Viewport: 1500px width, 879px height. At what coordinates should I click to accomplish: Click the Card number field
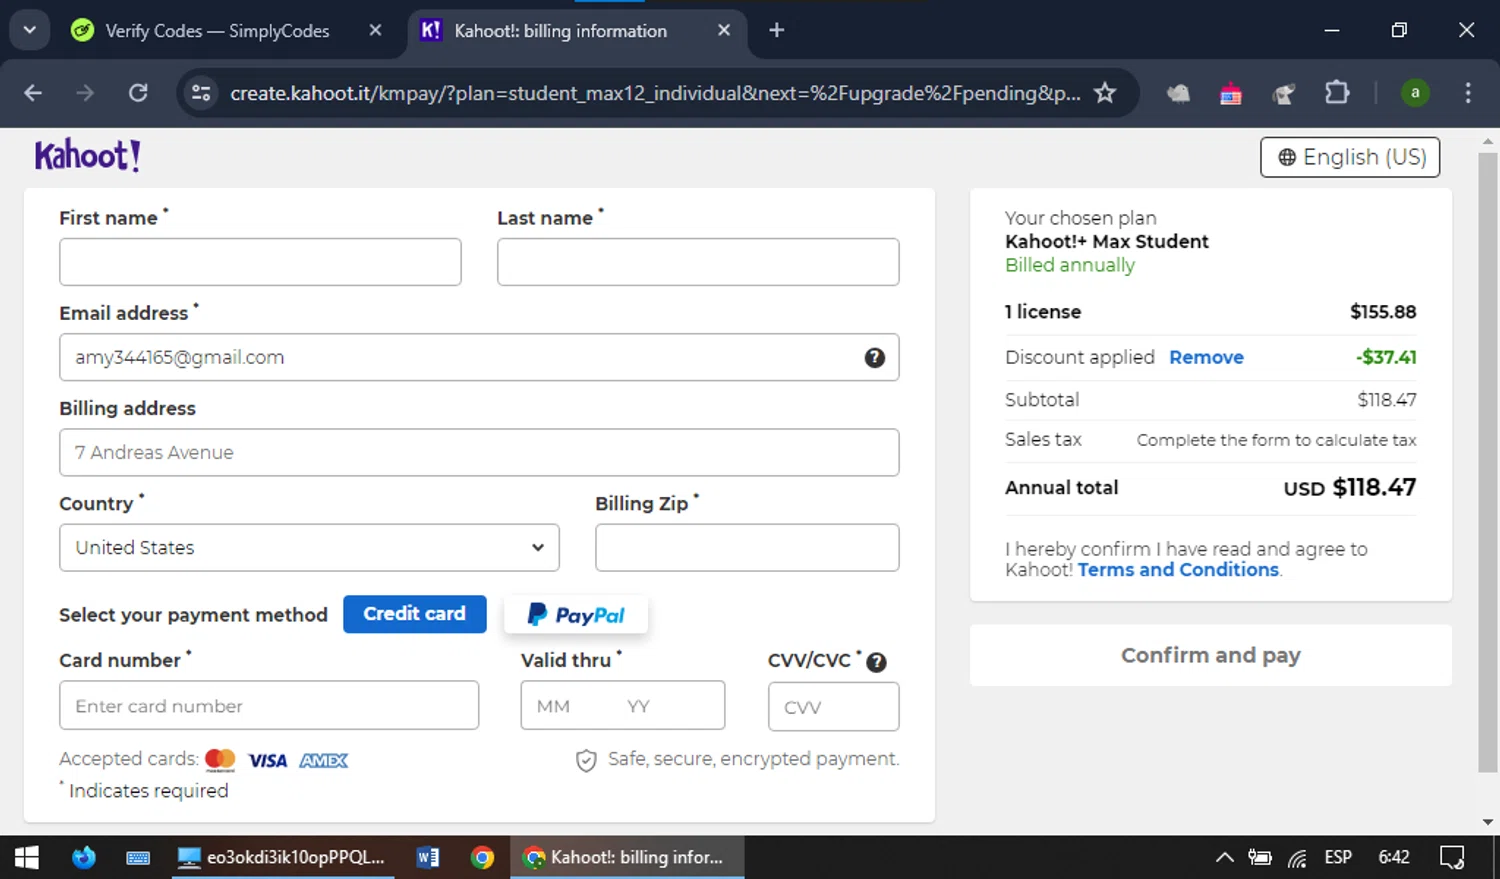pyautogui.click(x=269, y=705)
